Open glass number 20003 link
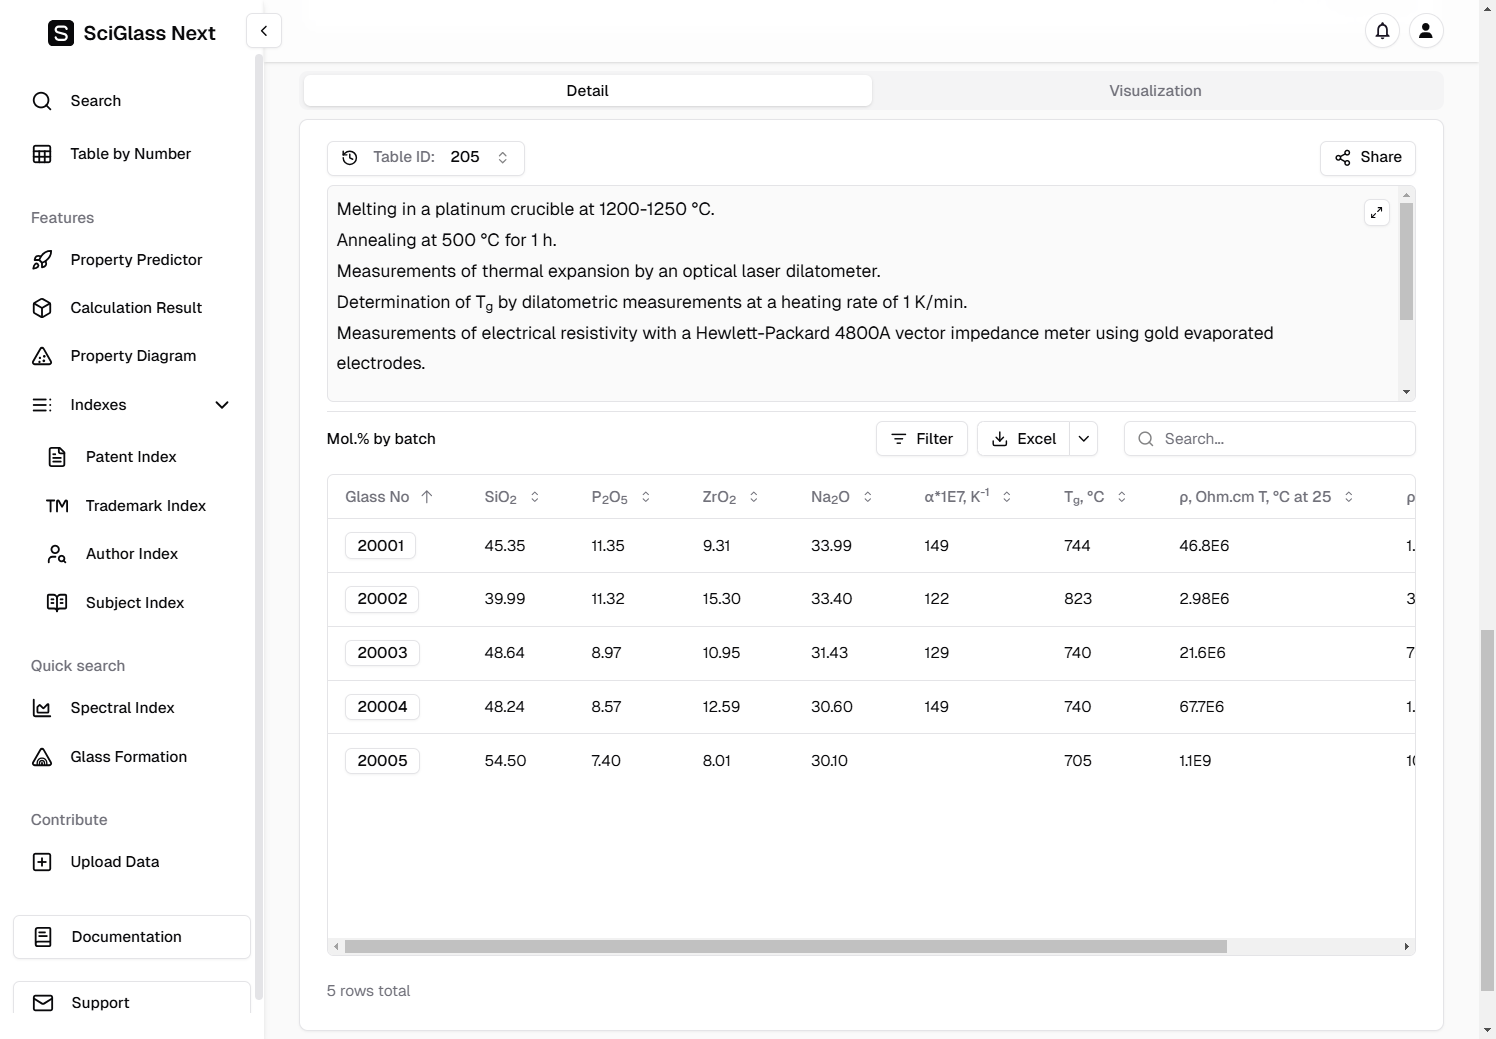1496x1039 pixels. coord(382,653)
